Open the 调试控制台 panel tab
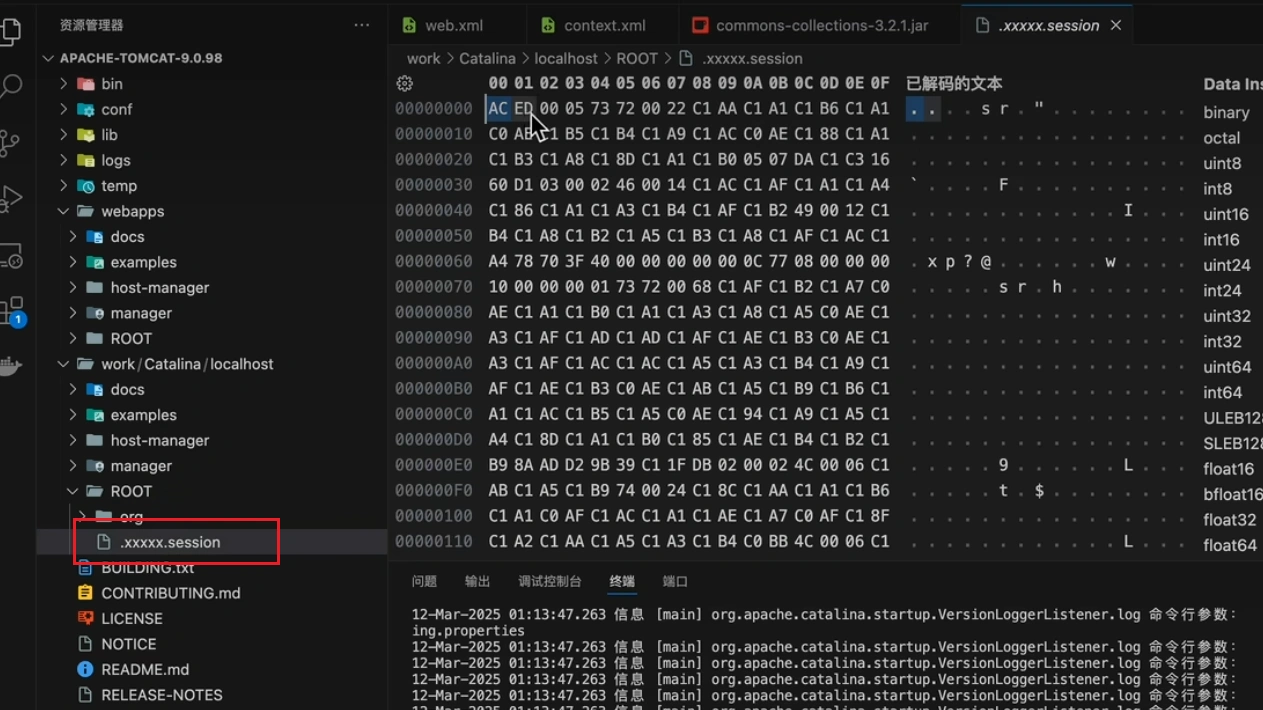The height and width of the screenshot is (710, 1263). click(x=549, y=581)
